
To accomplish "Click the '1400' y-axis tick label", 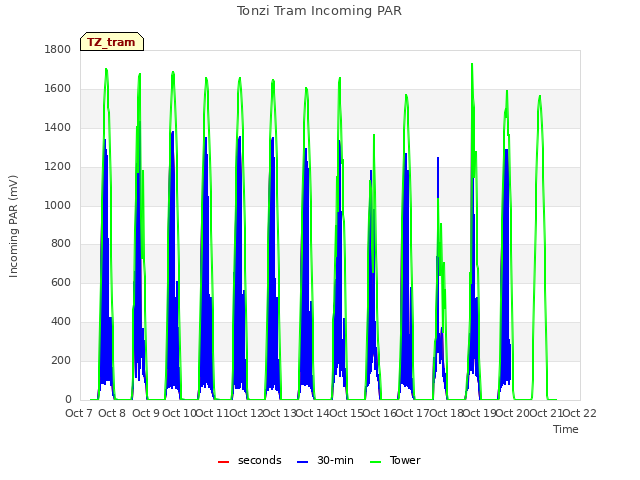I will tap(58, 127).
